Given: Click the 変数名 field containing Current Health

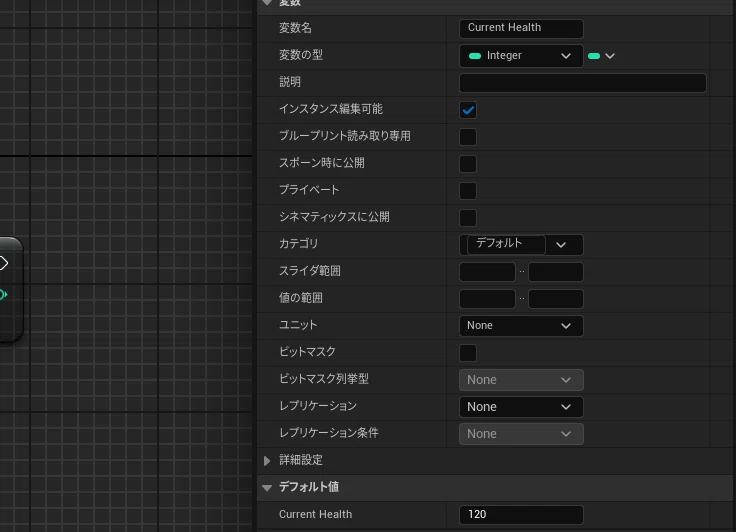Looking at the screenshot, I should 521,28.
